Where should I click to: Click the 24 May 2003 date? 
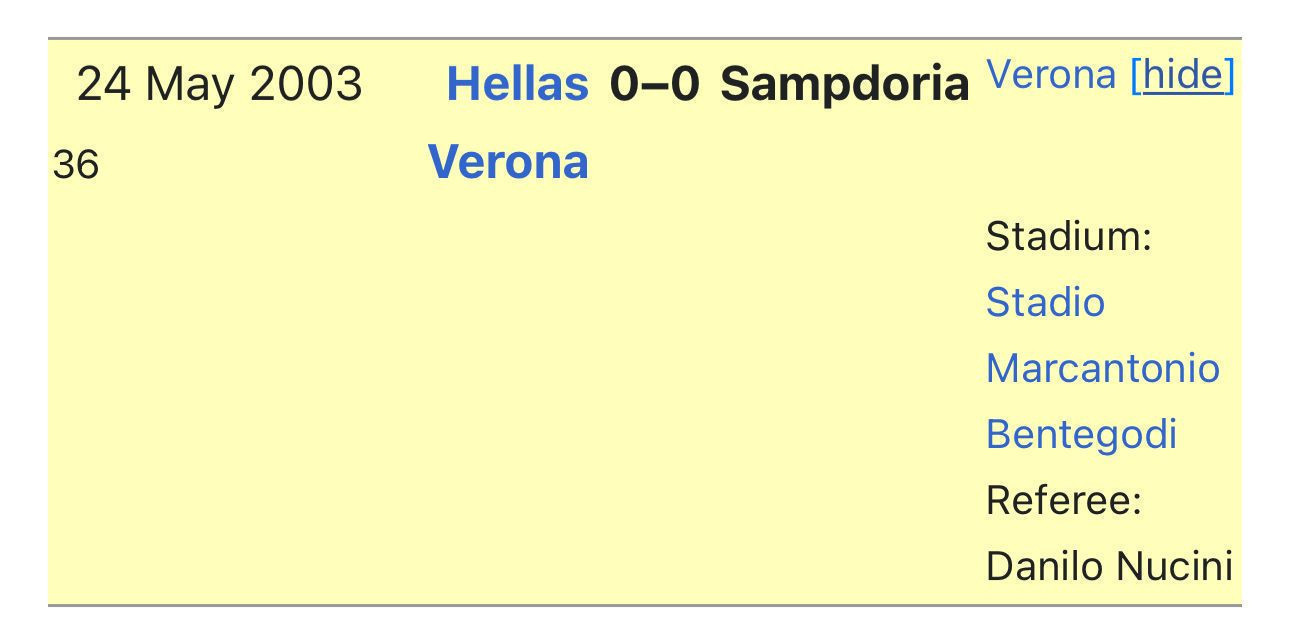(x=219, y=84)
